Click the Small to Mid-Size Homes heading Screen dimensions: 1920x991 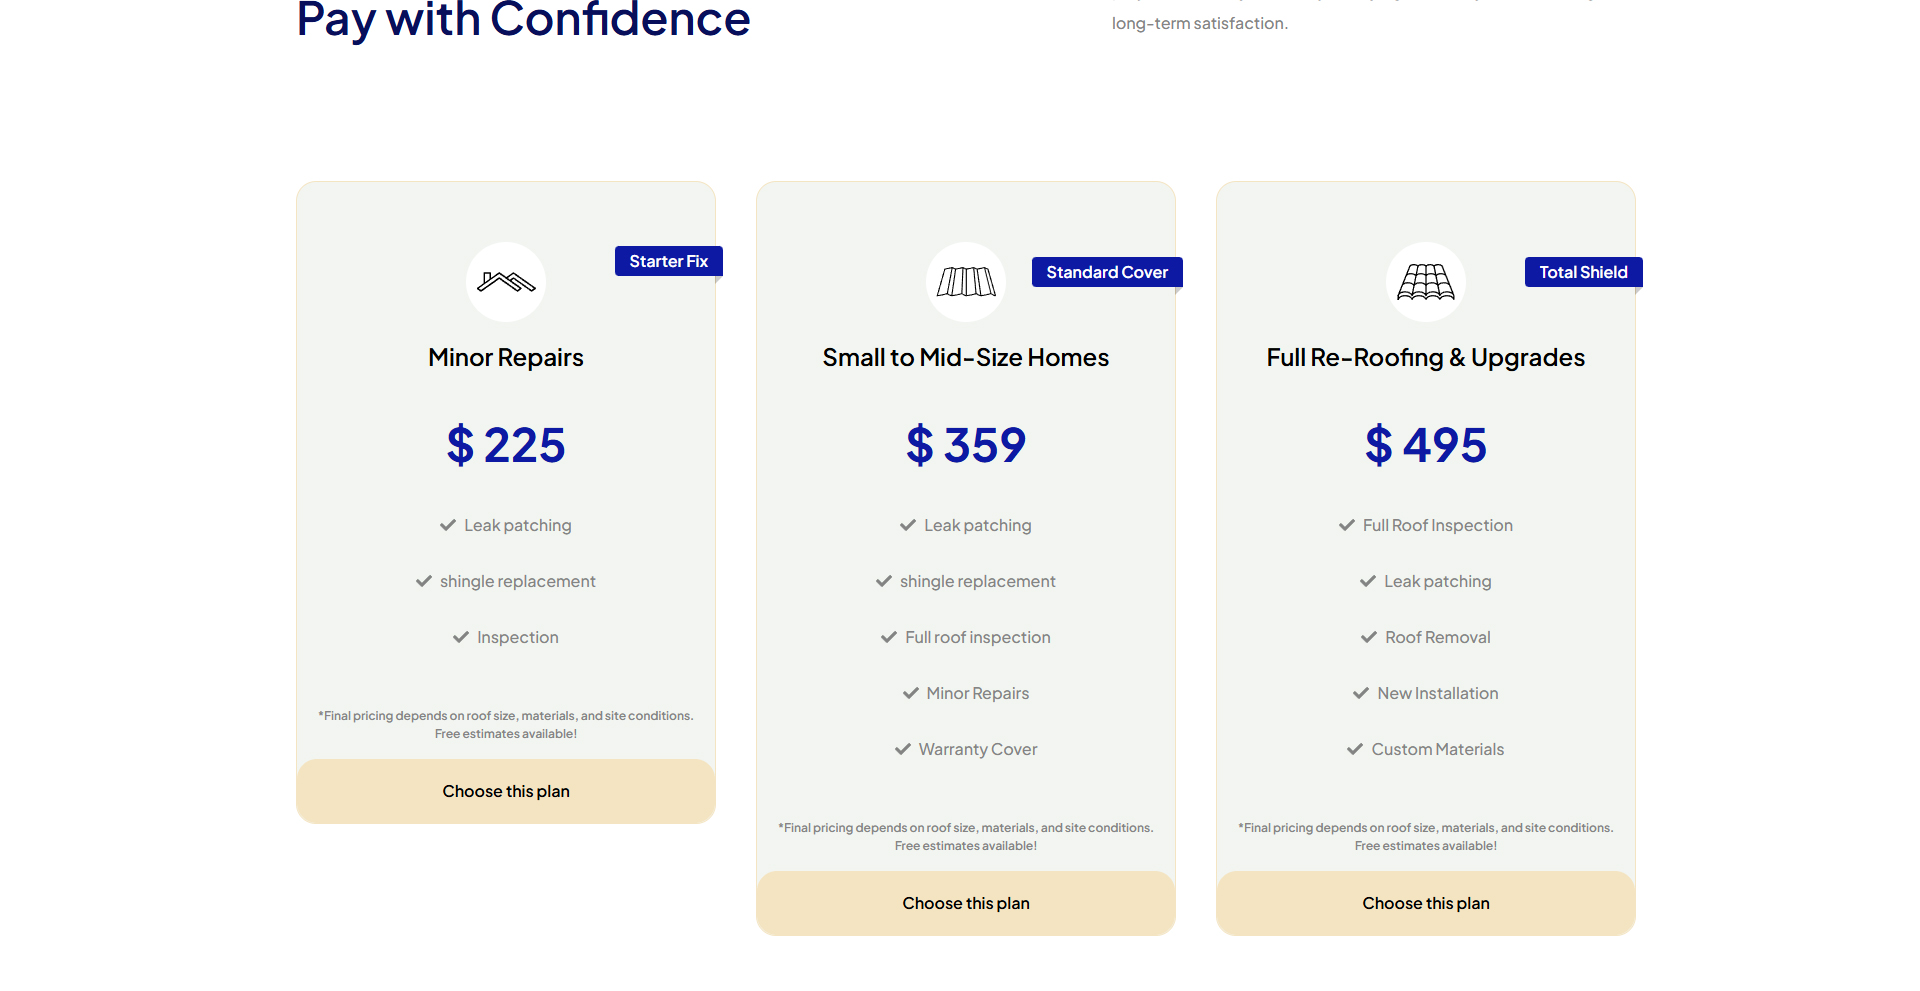(966, 358)
